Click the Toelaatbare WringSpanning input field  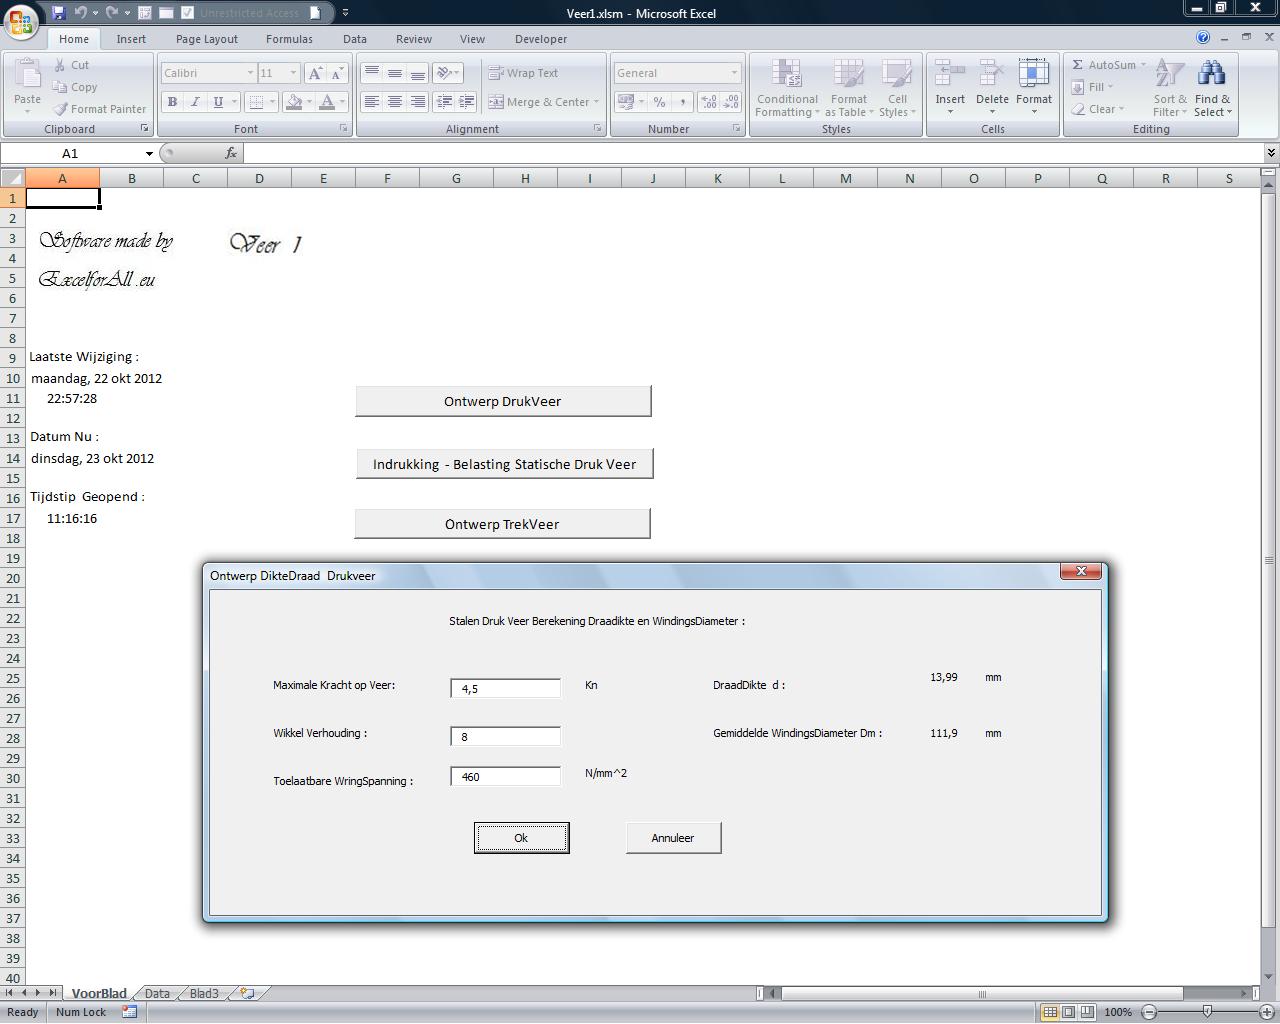click(506, 776)
